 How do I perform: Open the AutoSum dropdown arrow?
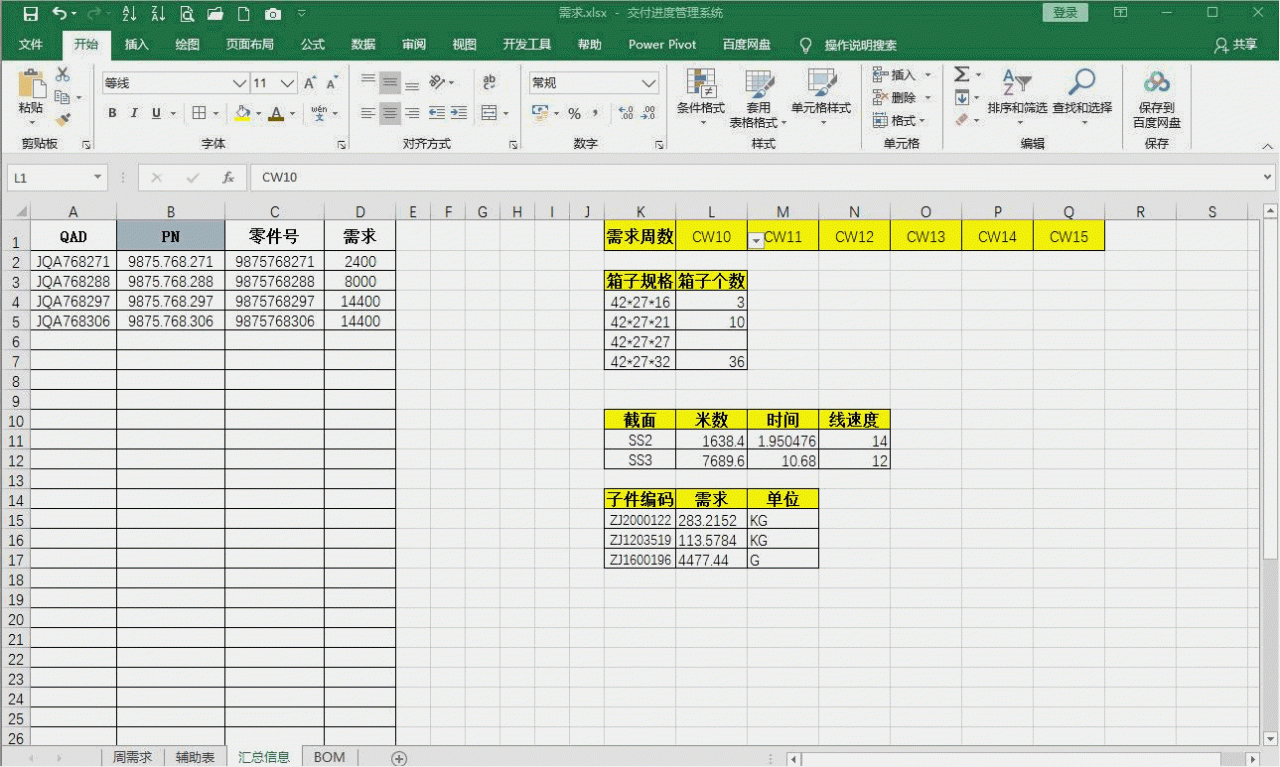point(979,75)
